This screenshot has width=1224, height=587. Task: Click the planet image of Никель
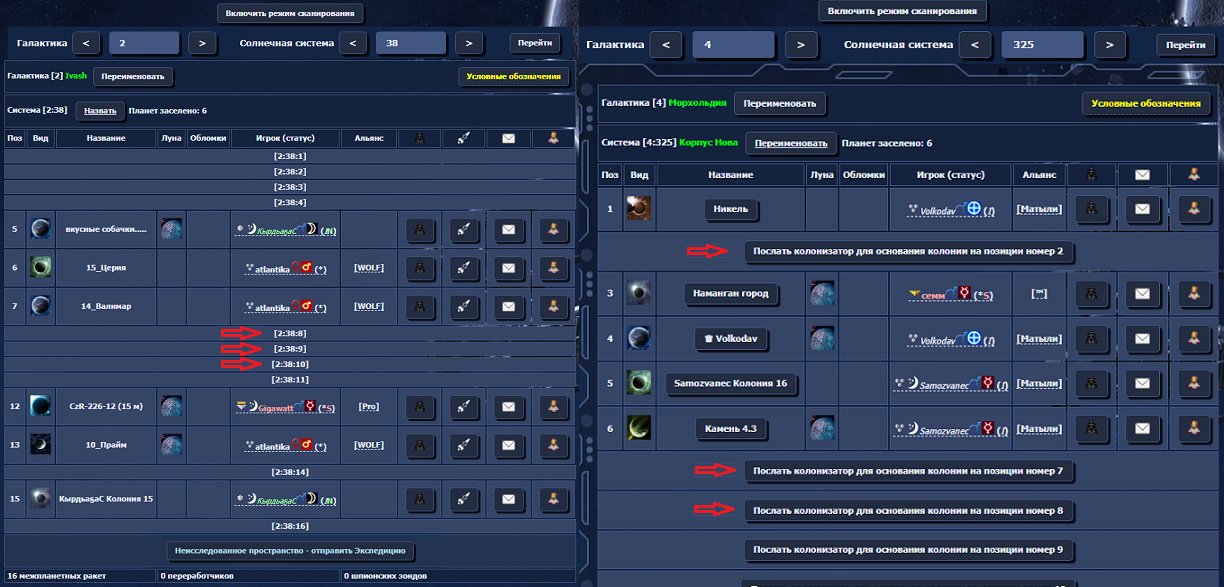(639, 209)
